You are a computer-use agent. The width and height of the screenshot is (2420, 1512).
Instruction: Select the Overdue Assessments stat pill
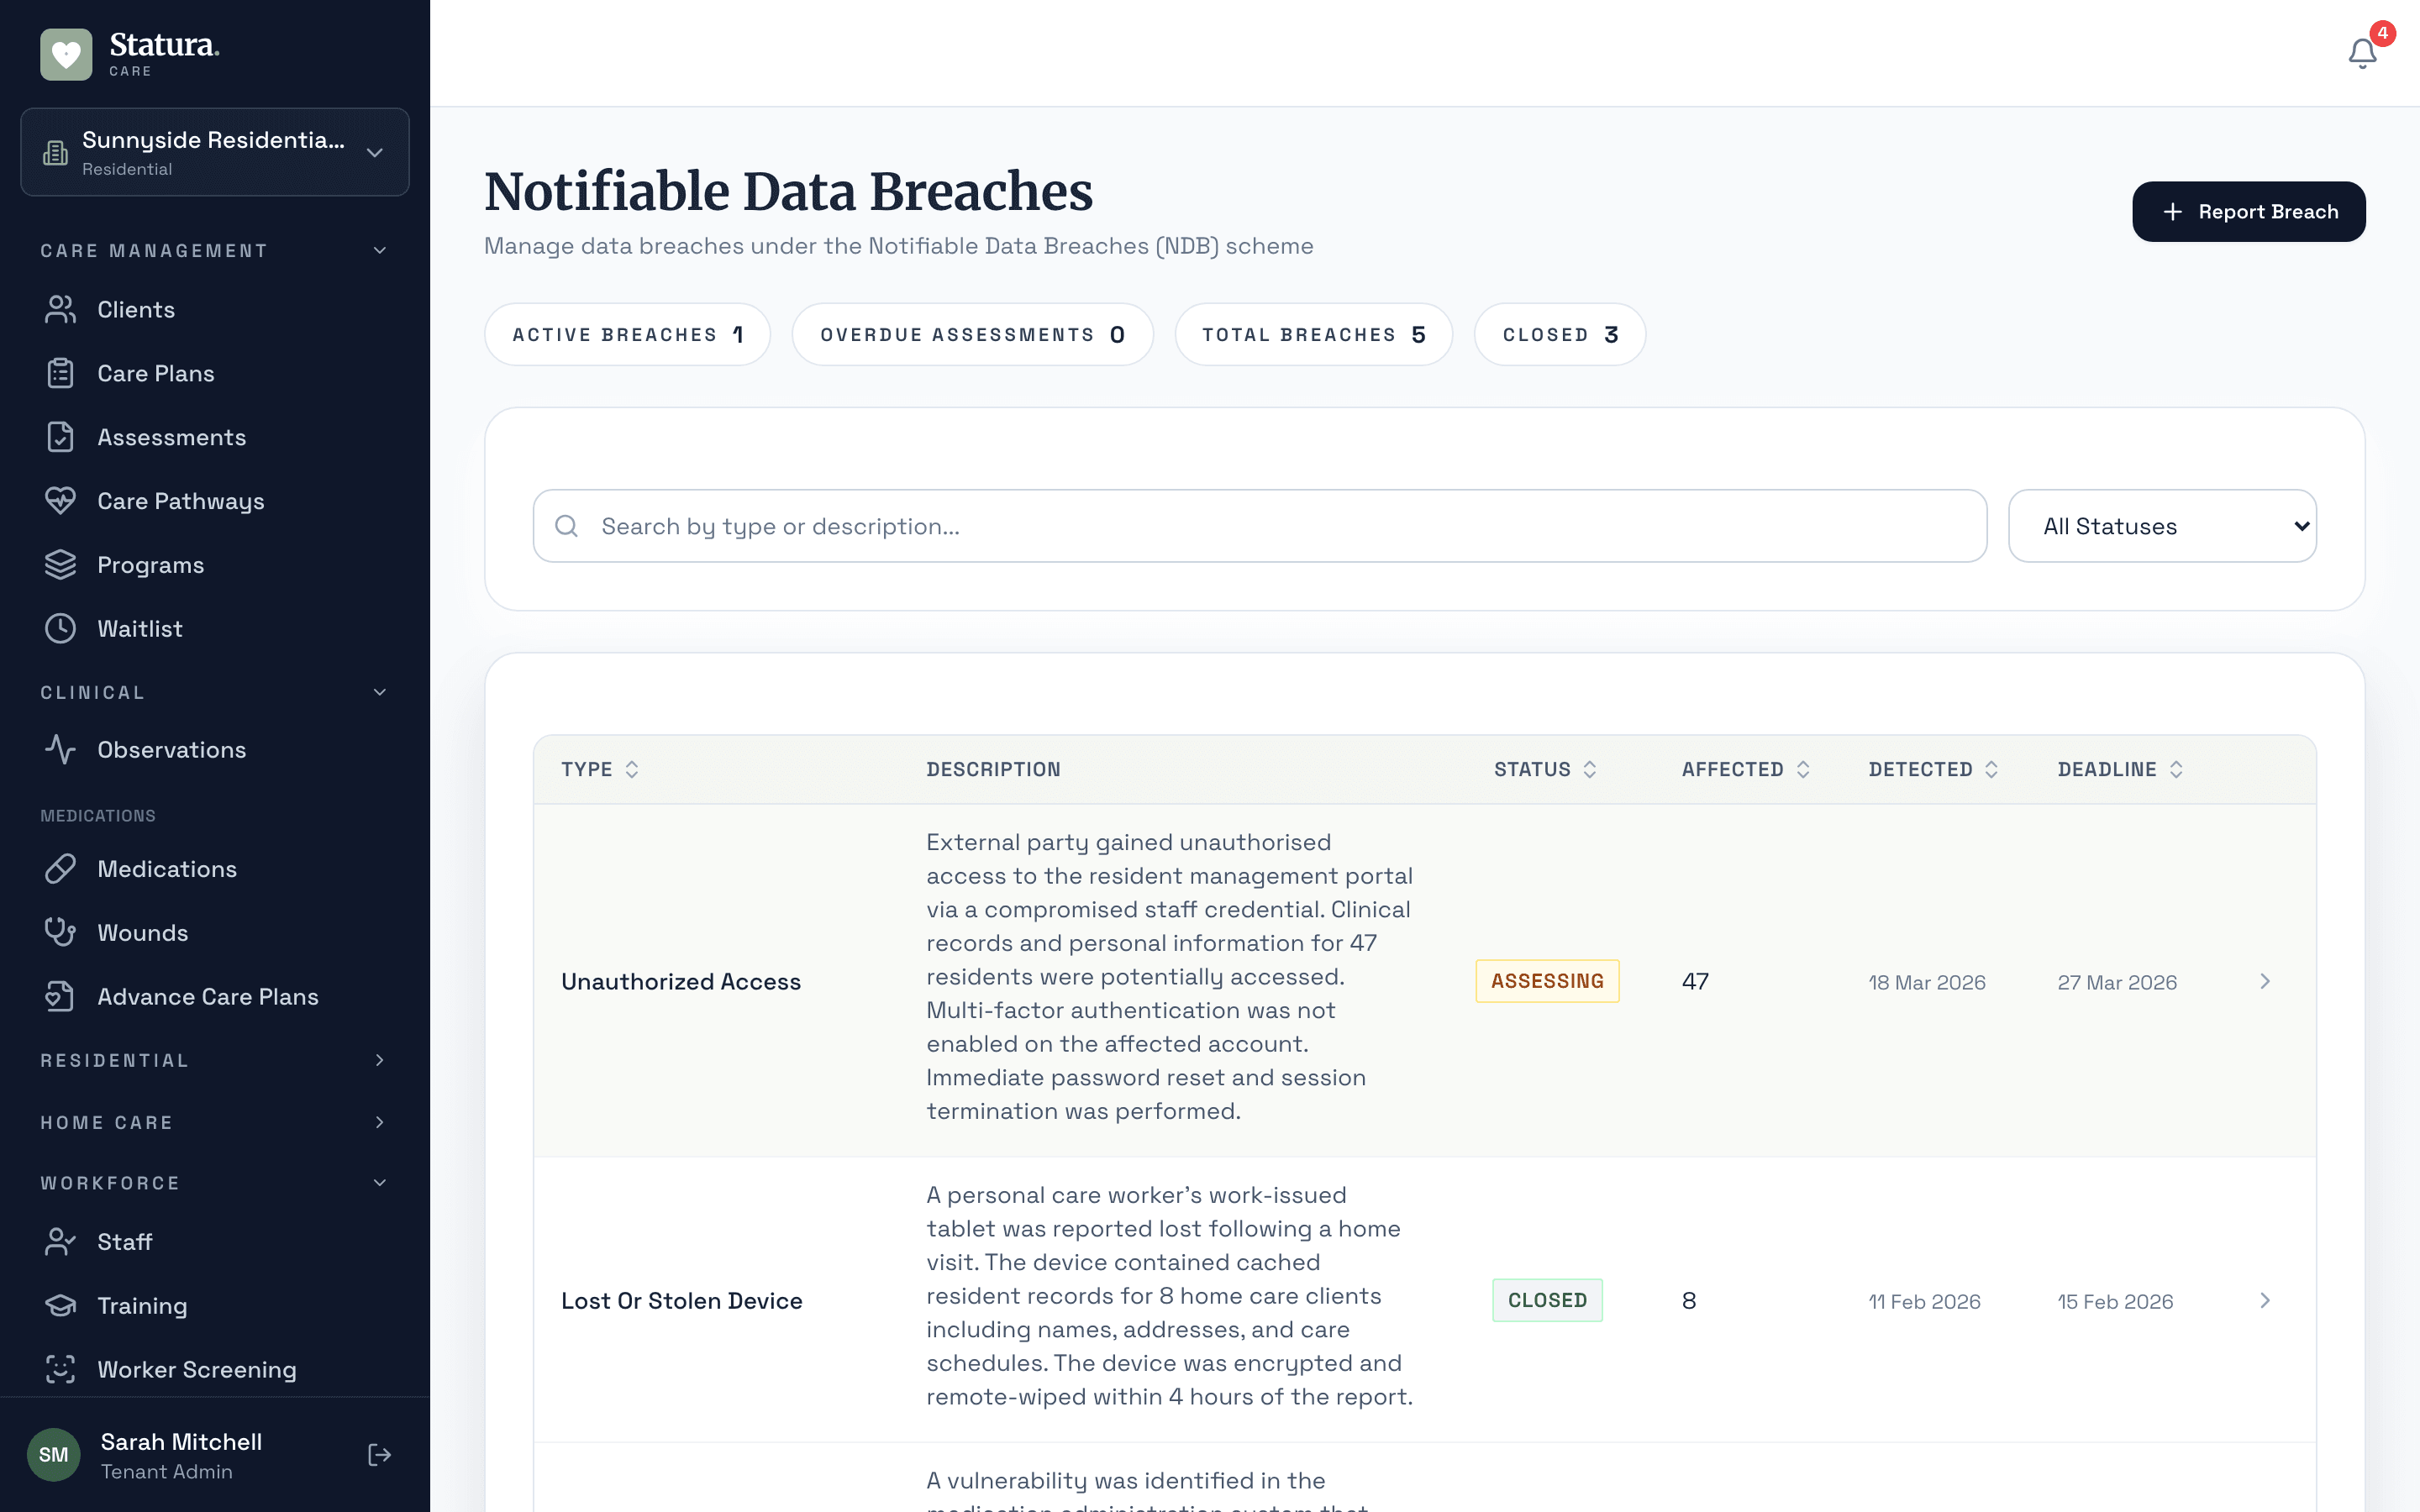click(x=972, y=334)
